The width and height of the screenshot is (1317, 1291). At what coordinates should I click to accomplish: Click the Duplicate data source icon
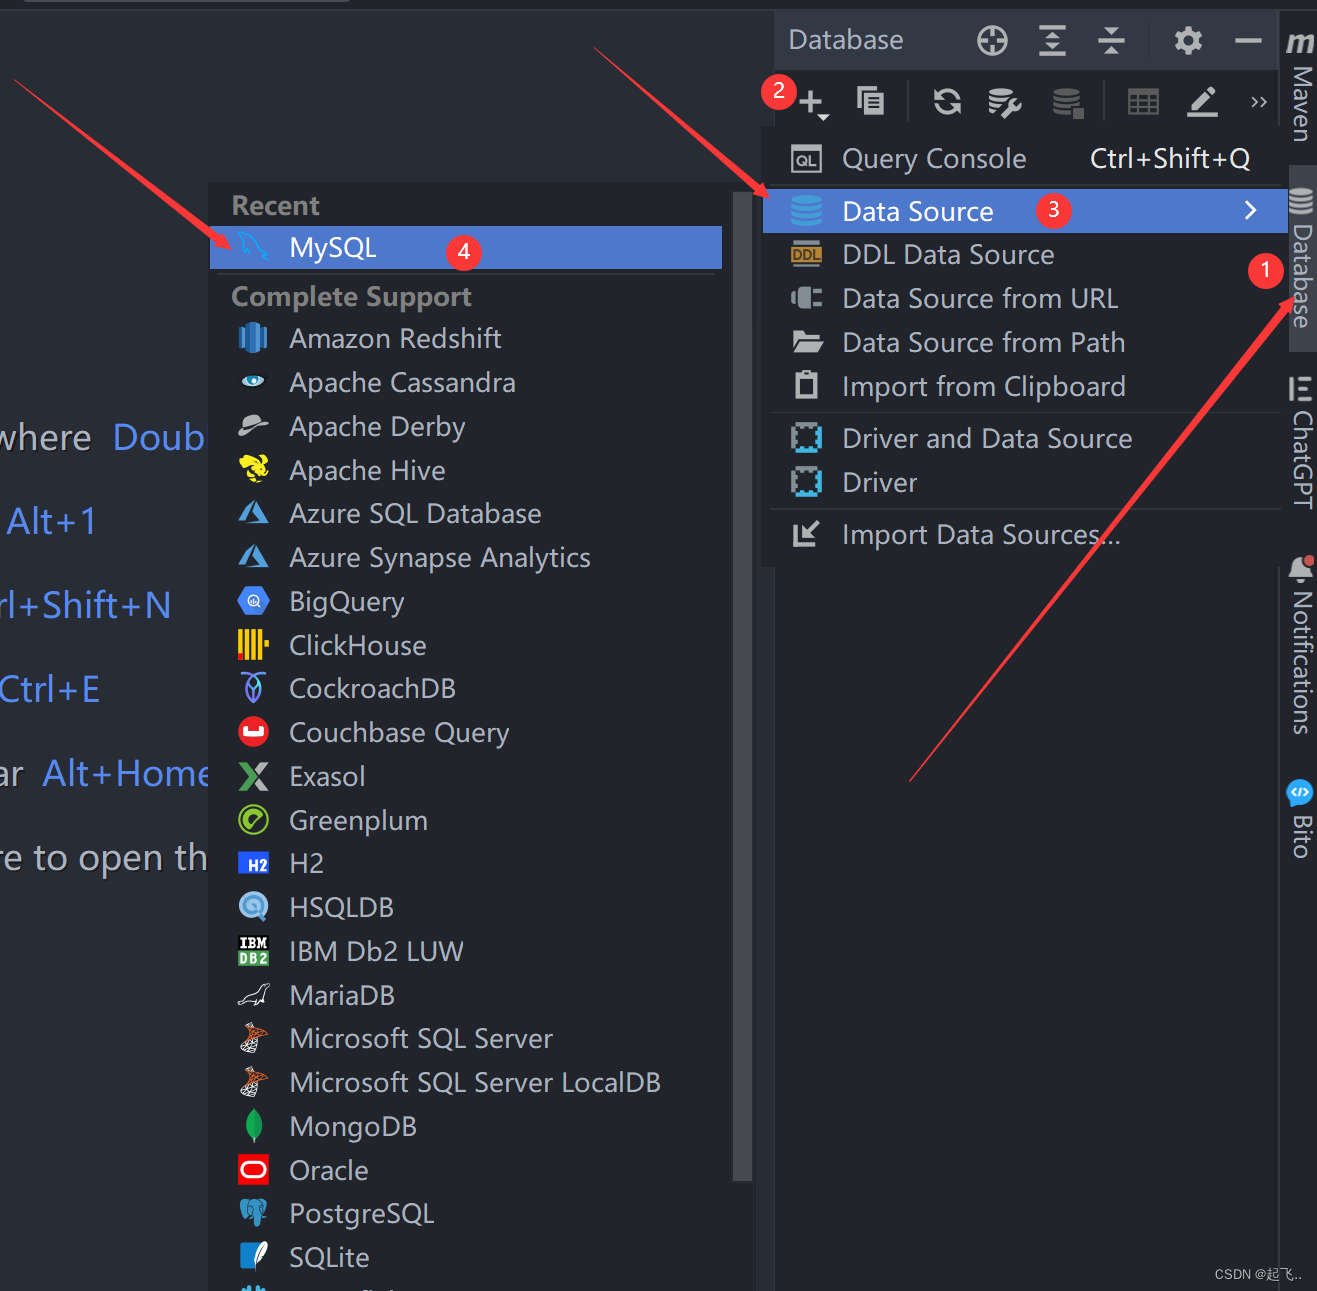point(871,101)
